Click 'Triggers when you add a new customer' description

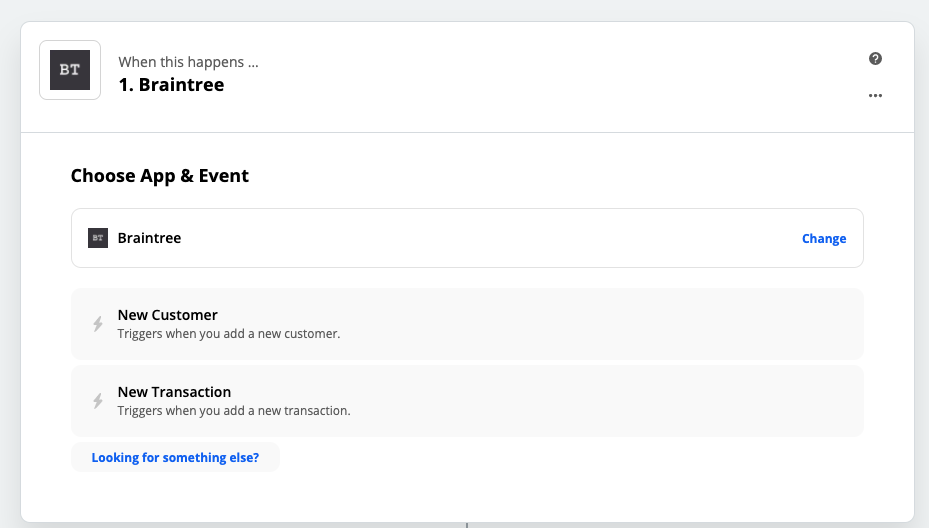pyautogui.click(x=229, y=334)
